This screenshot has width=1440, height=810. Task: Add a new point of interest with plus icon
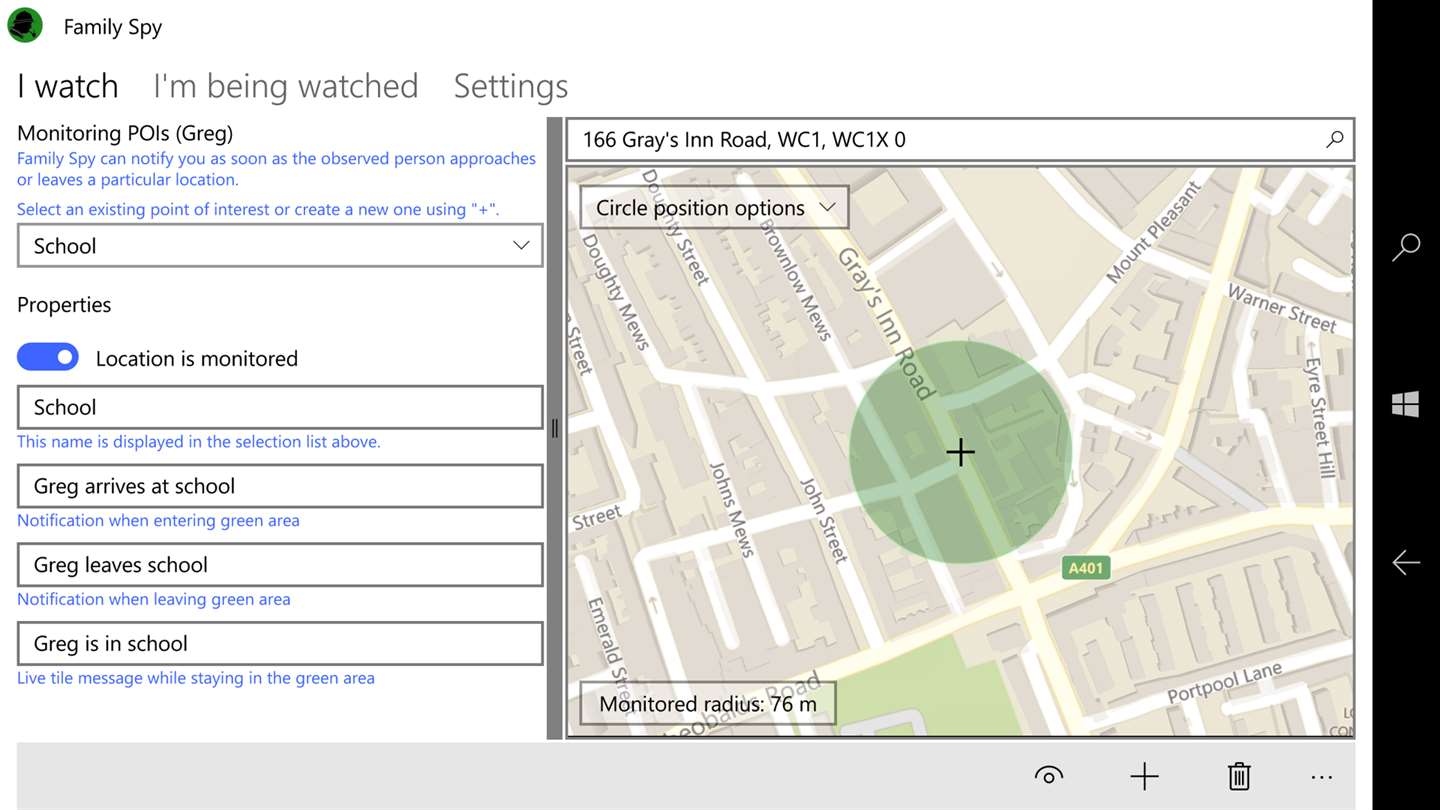(1144, 776)
